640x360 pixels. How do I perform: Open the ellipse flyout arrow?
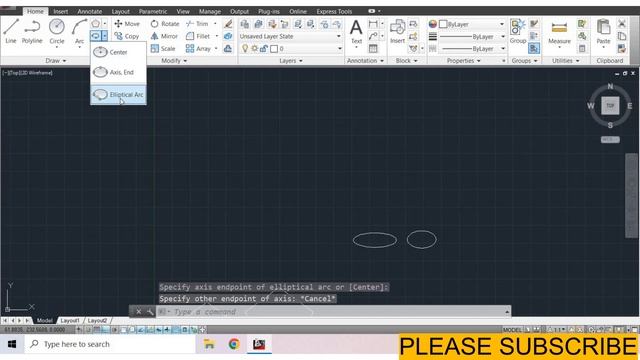[104, 36]
